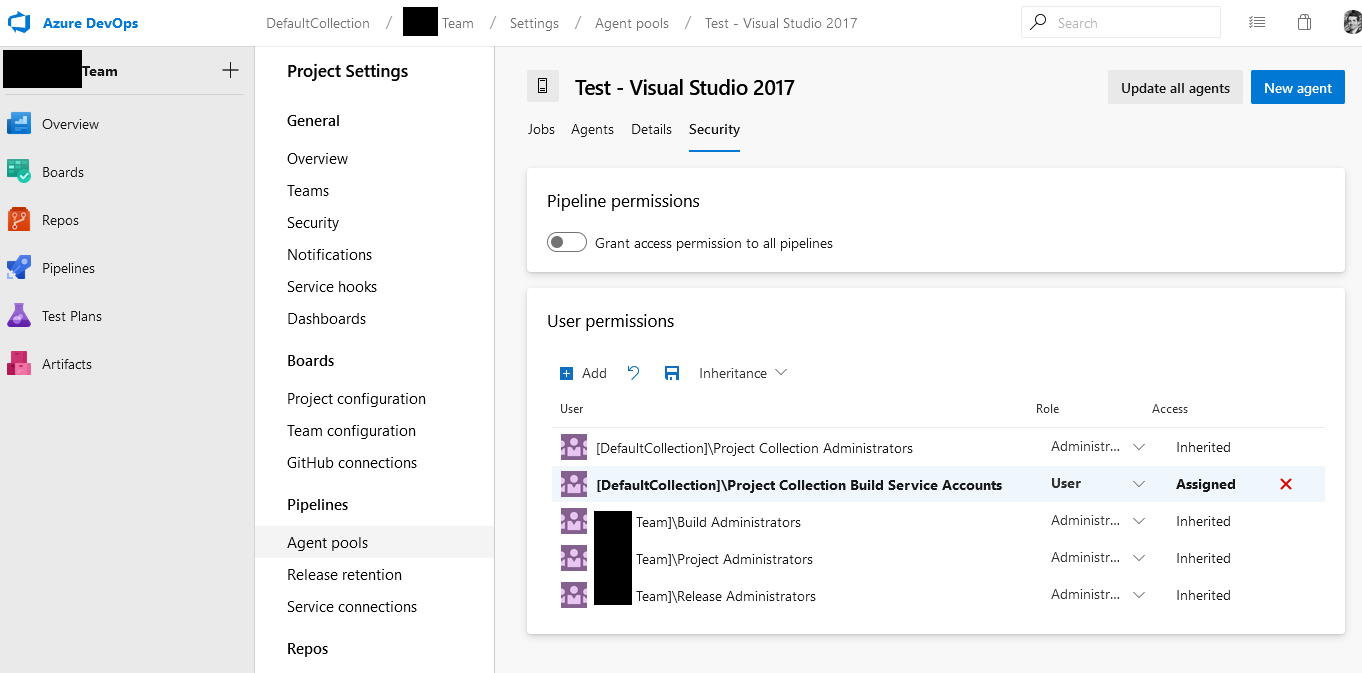Screen dimensions: 1362x673
Task: Open the Boards icon in sidebar
Action: (x=20, y=172)
